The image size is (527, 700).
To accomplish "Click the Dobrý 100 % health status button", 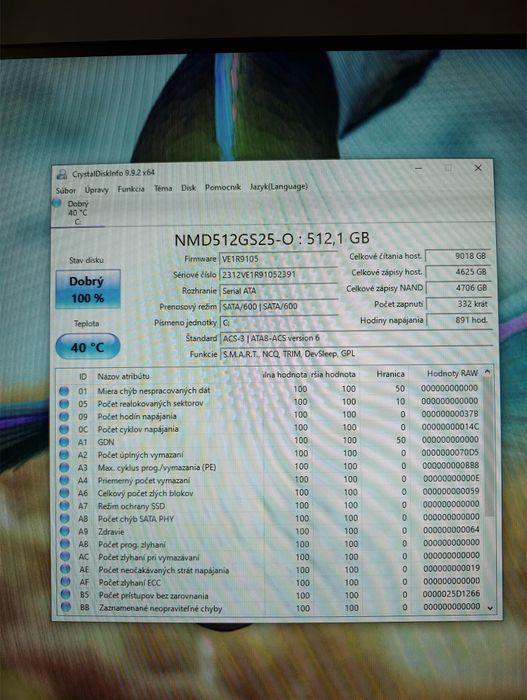I will click(88, 289).
